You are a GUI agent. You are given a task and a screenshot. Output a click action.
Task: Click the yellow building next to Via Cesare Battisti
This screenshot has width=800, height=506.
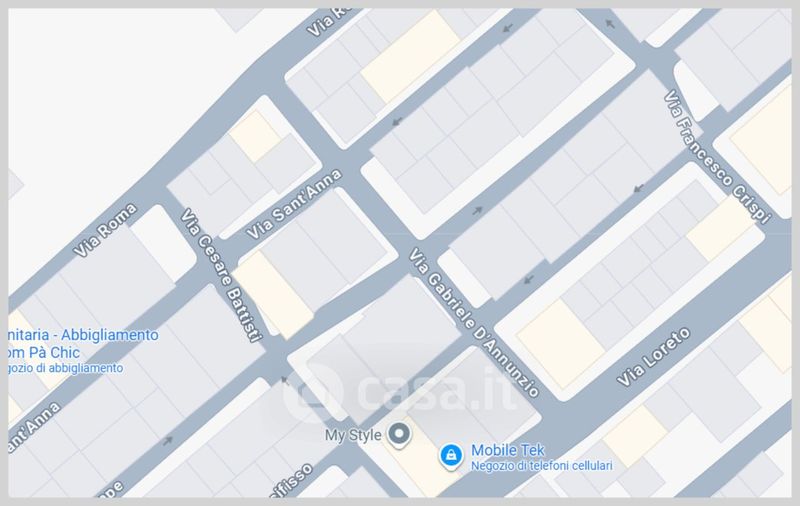273,294
